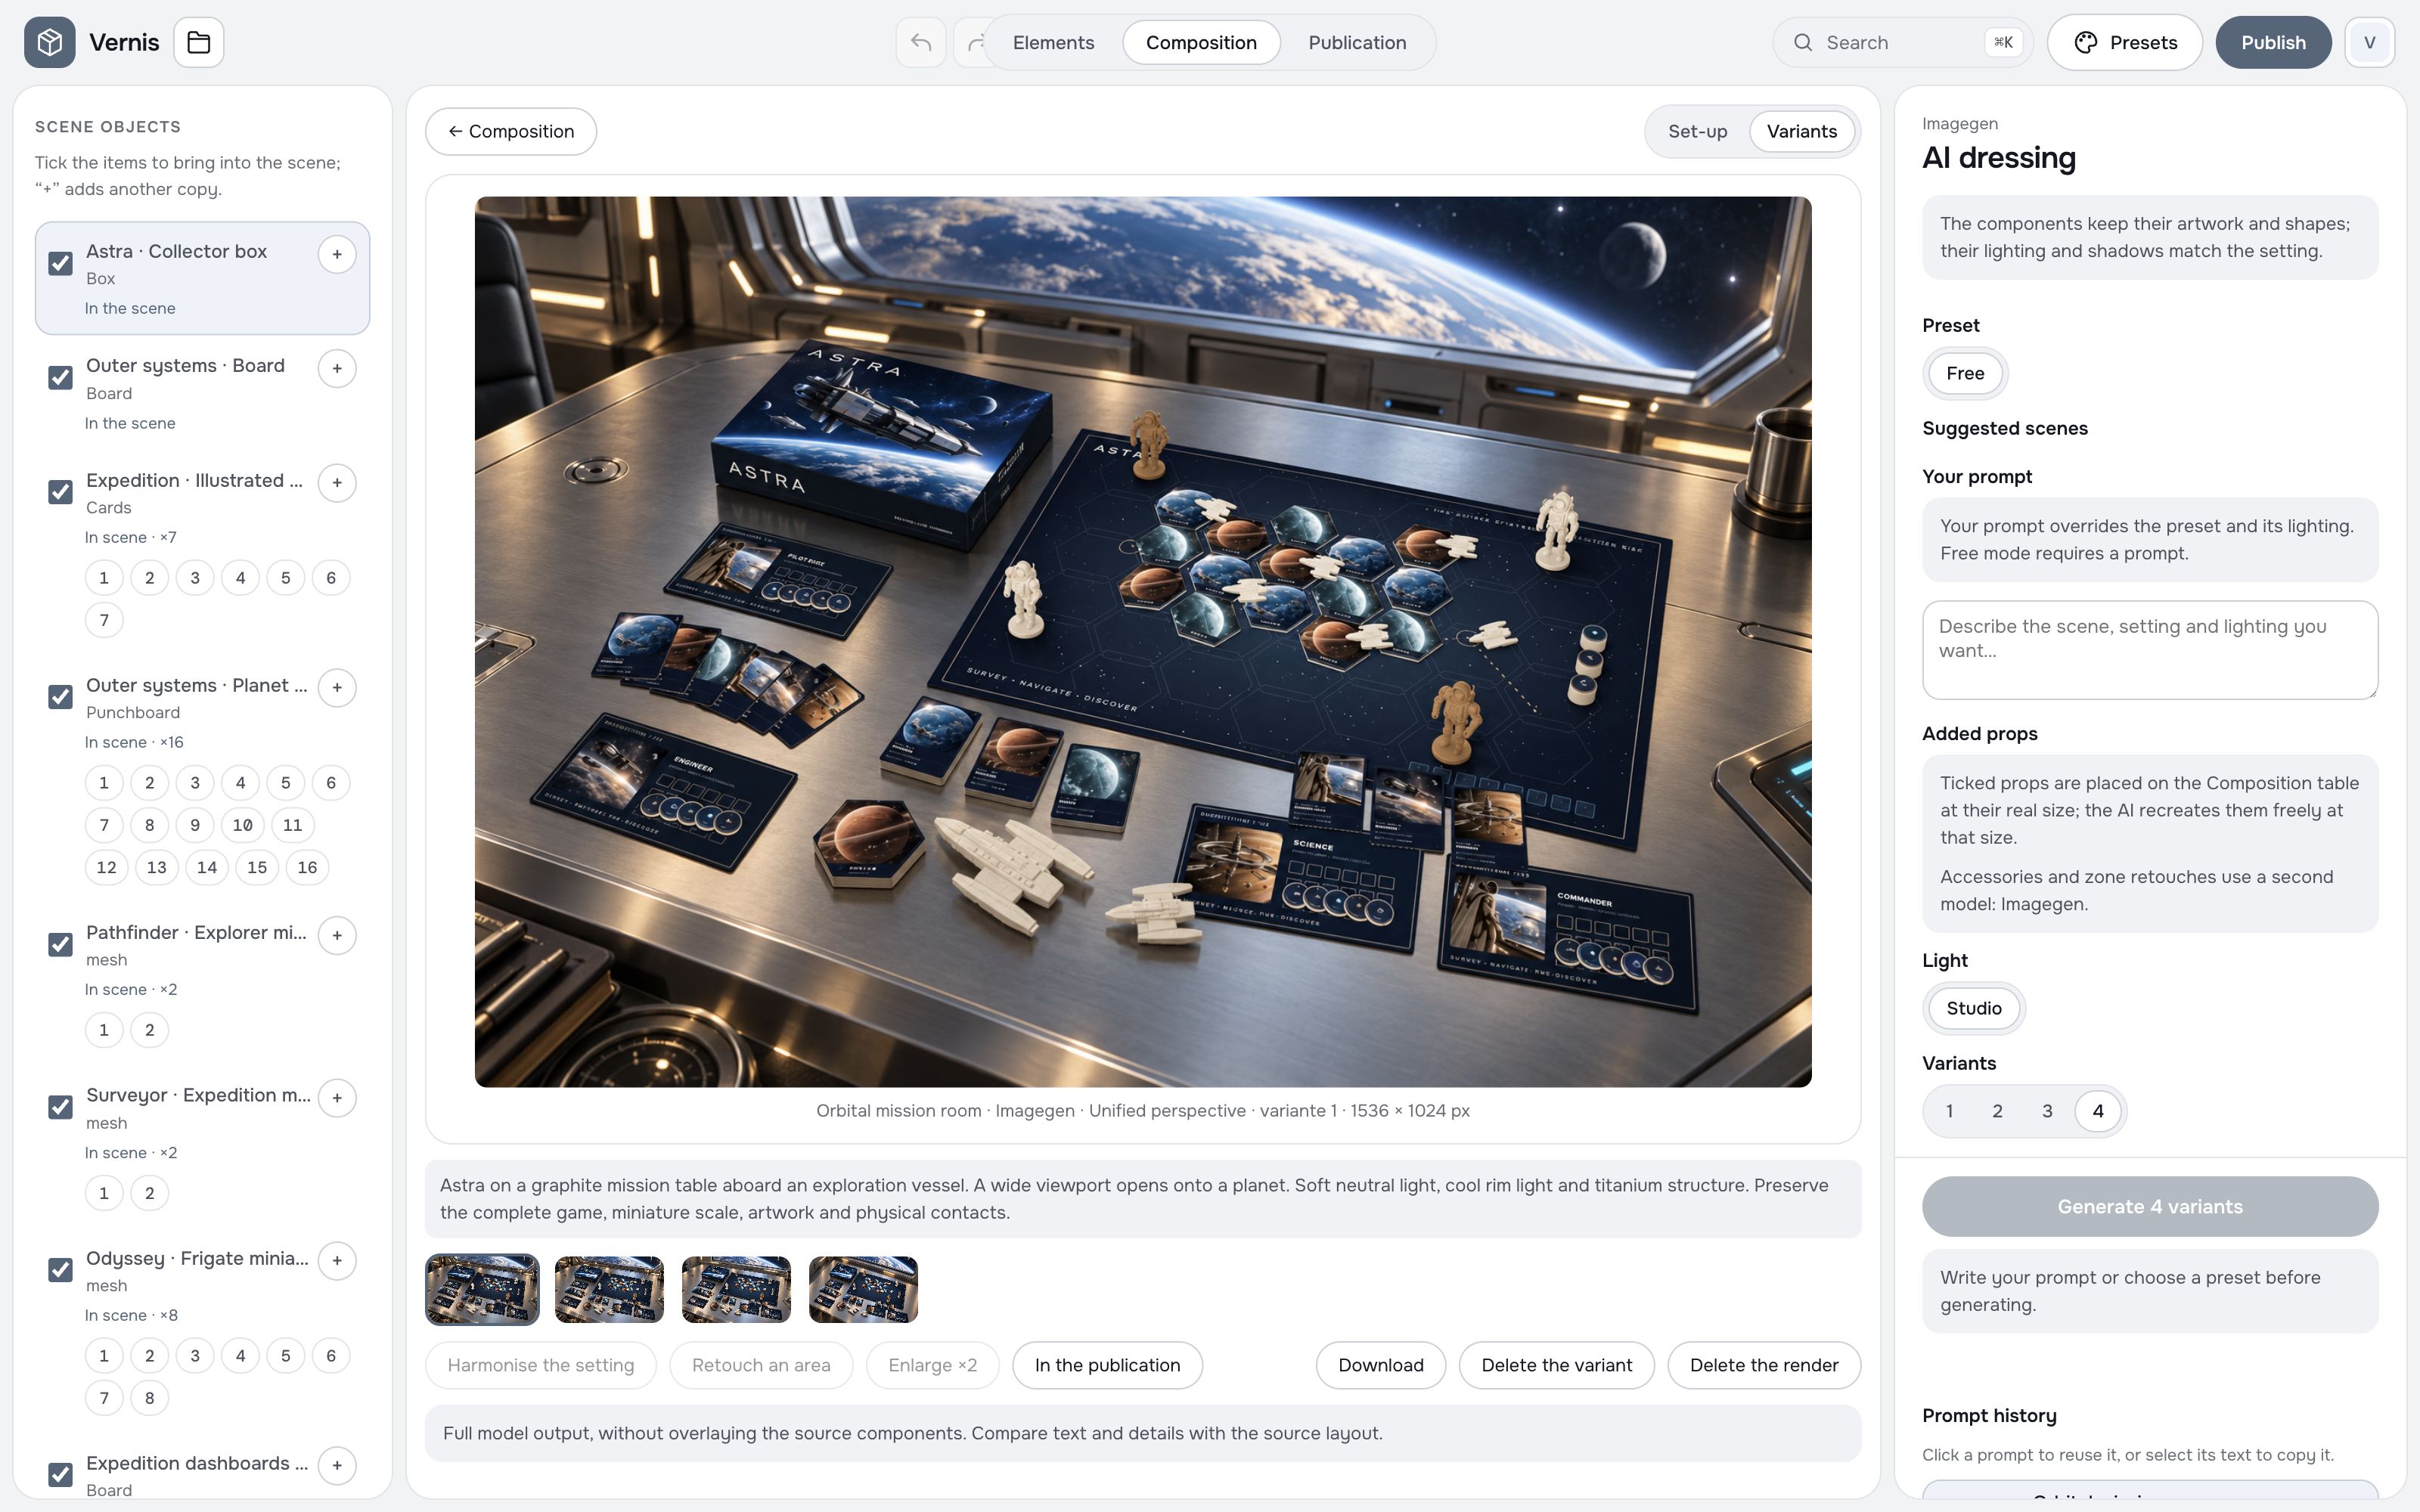This screenshot has height=1512, width=2420.
Task: Add a copy of Expedition Illustrated cards
Action: pos(337,483)
